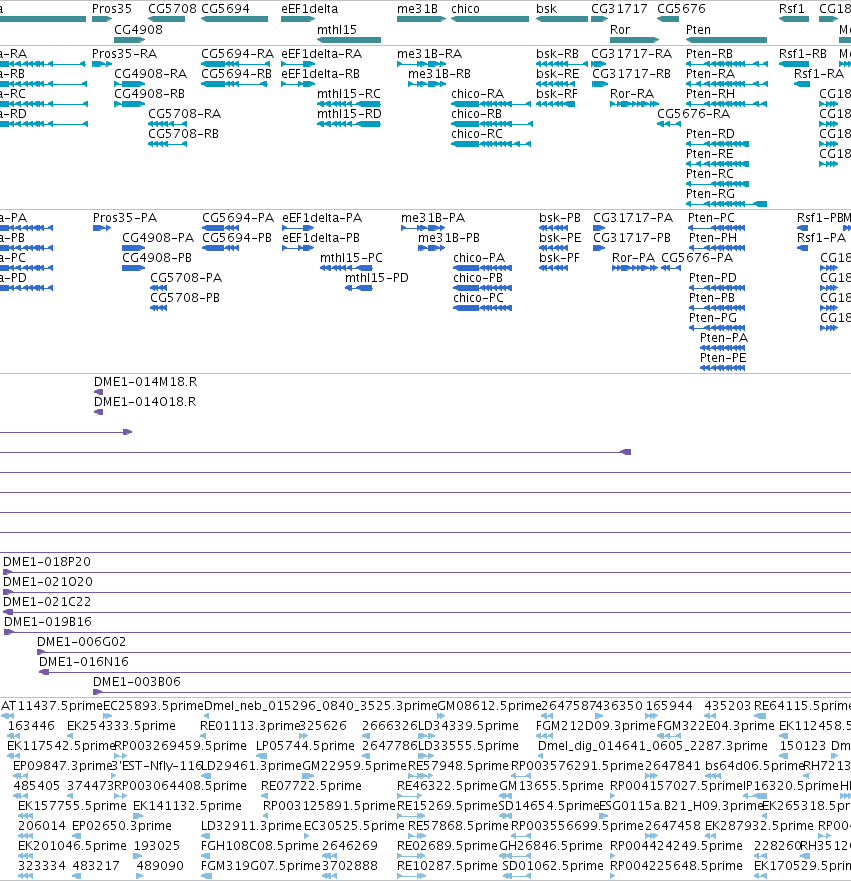This screenshot has height=881, width=851.
Task: Select protein Pten-PA
Action: coord(723,348)
